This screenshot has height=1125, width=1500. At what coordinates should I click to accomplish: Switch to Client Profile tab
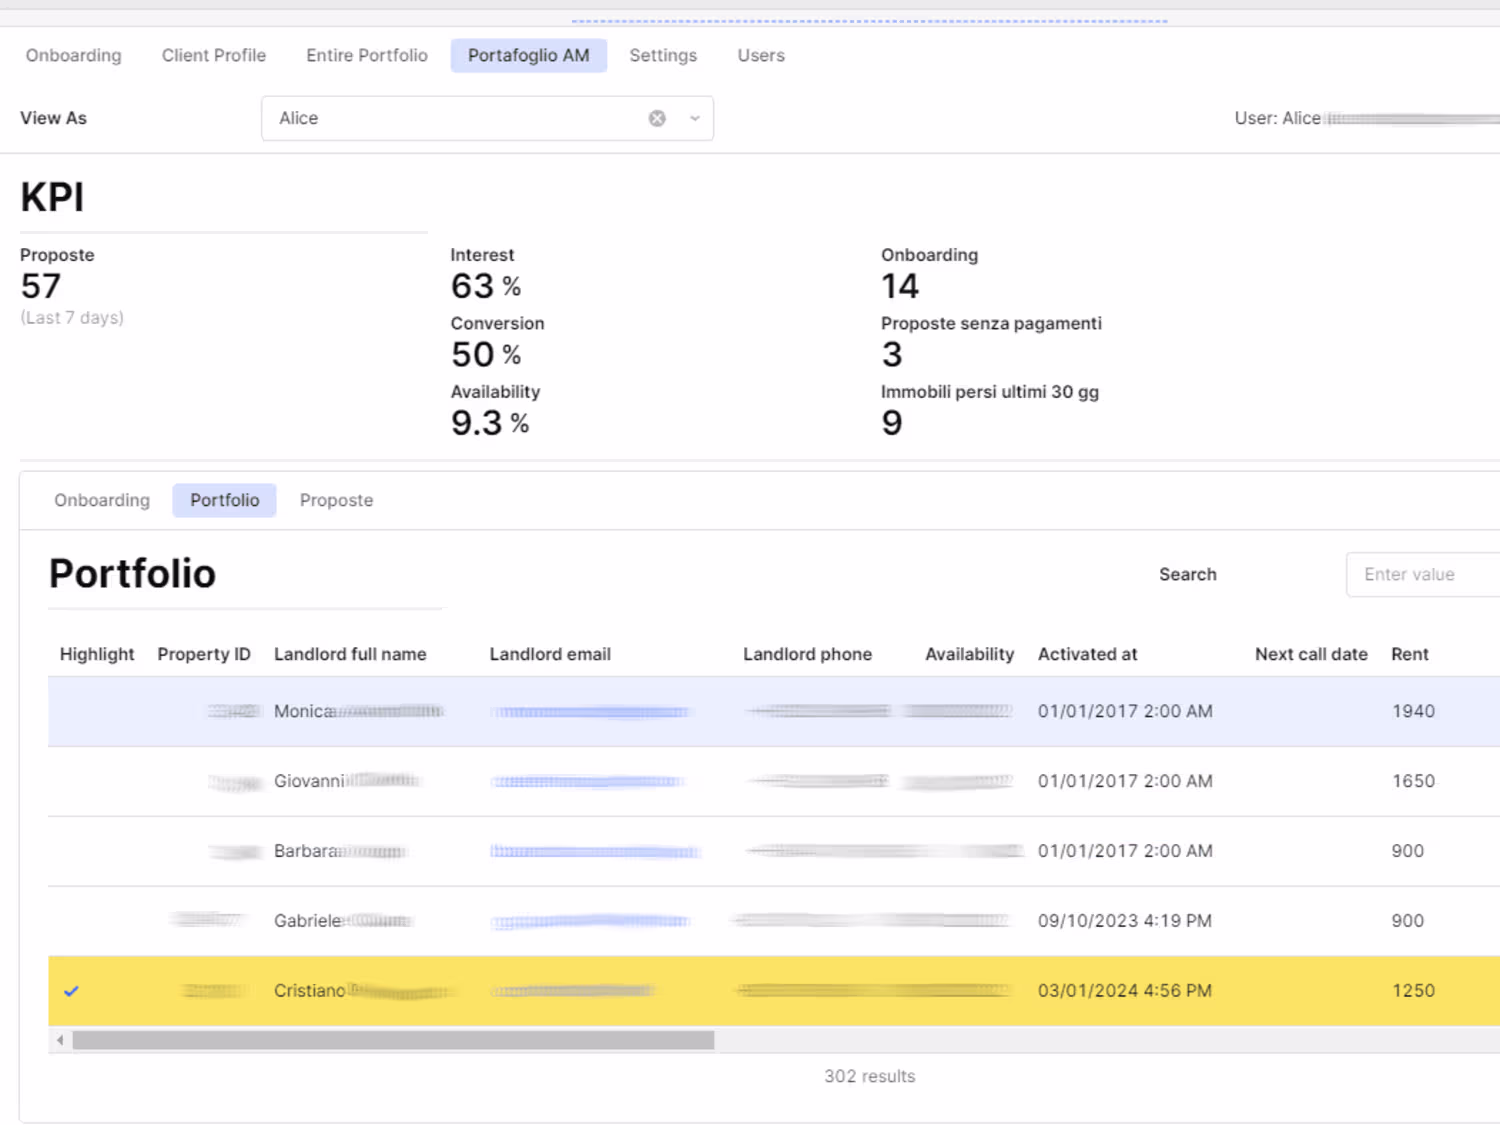pyautogui.click(x=214, y=55)
